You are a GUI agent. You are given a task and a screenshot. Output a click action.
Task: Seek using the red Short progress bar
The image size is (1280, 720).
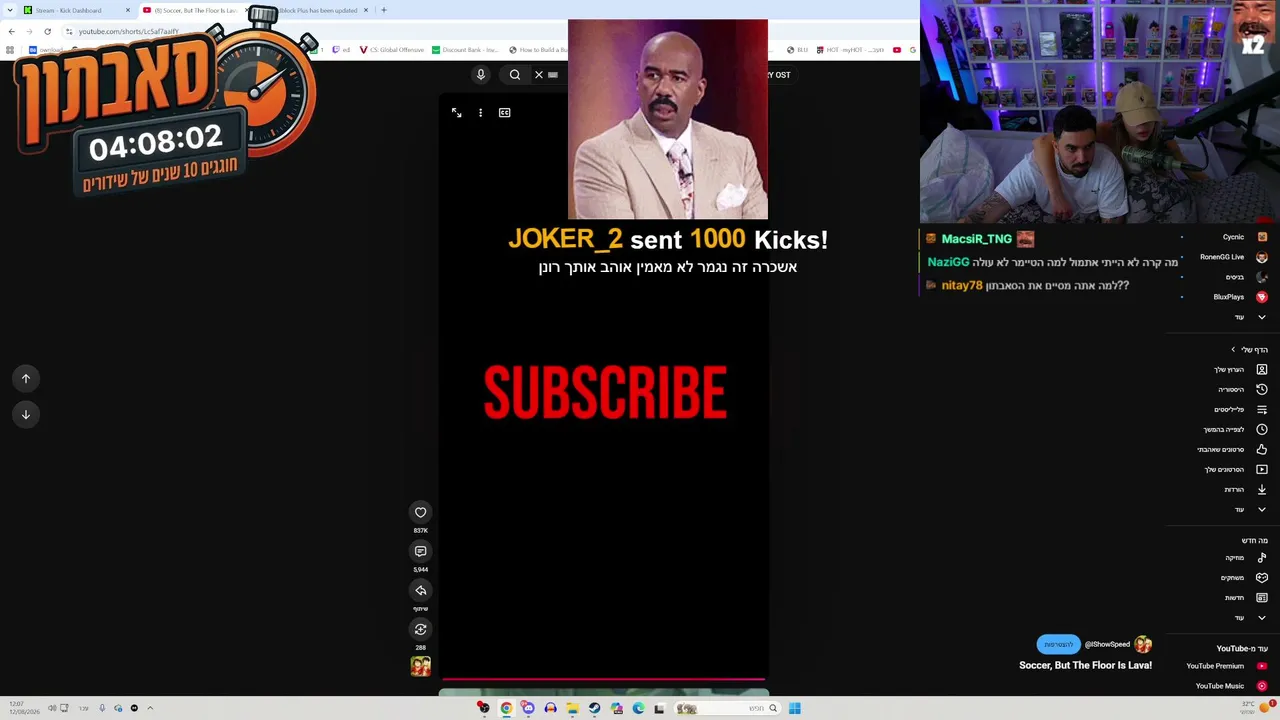(603, 680)
